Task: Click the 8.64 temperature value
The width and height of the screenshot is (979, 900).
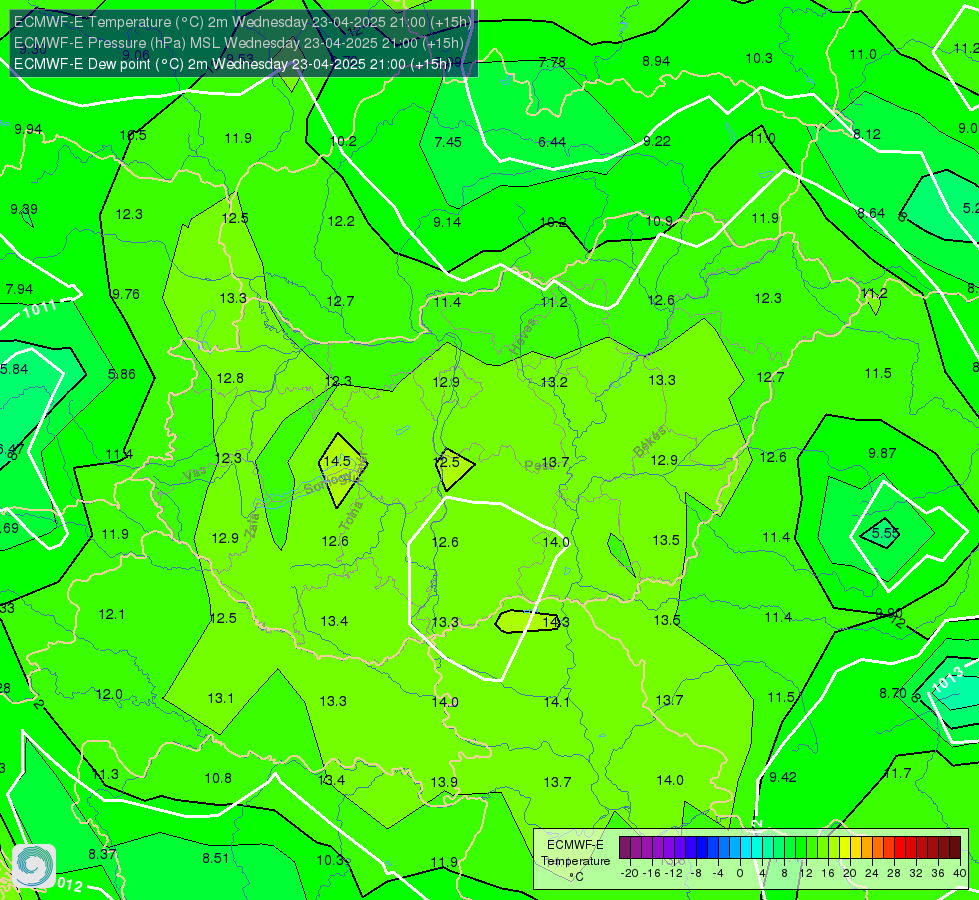Action: pos(871,214)
